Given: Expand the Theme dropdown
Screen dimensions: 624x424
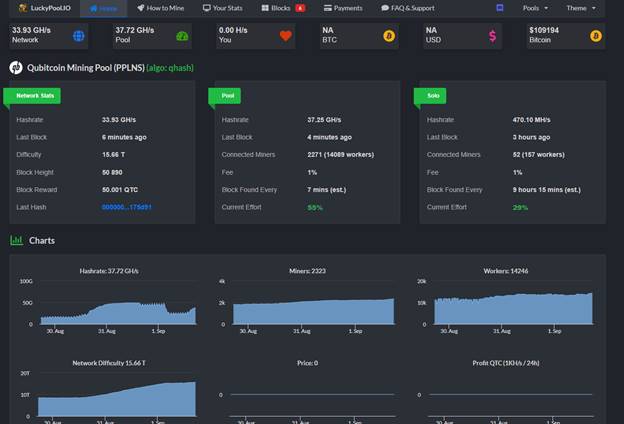Looking at the screenshot, I should pos(581,8).
